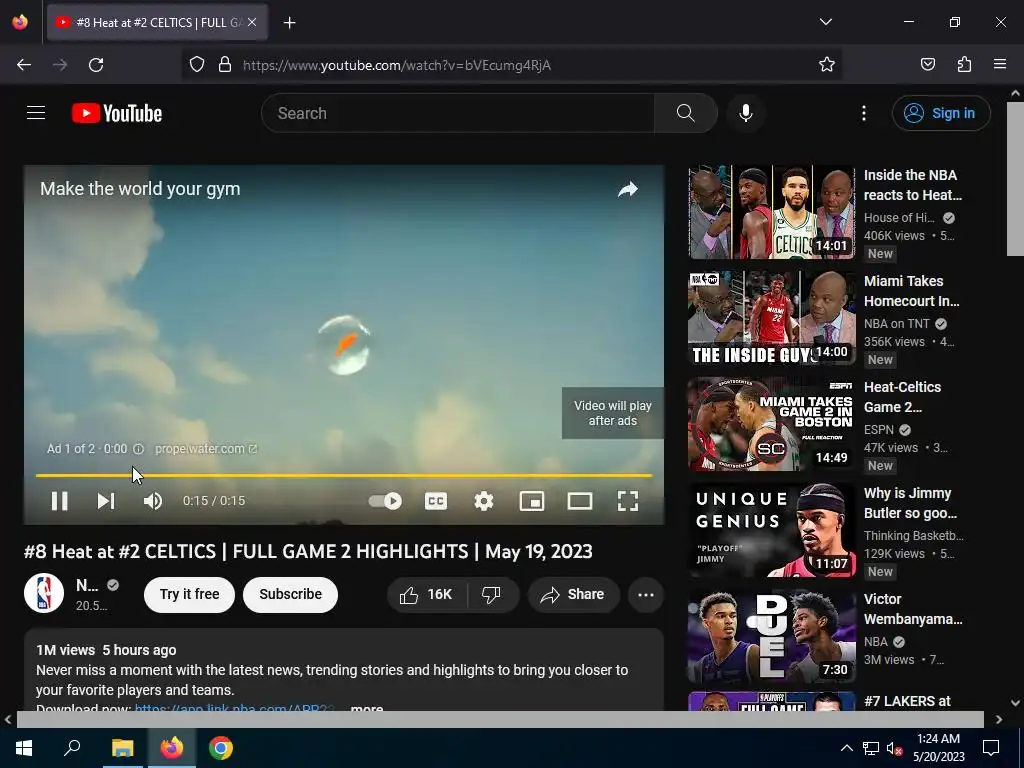List all tabs dropdown arrow
Image resolution: width=1024 pixels, height=768 pixels.
click(x=825, y=22)
